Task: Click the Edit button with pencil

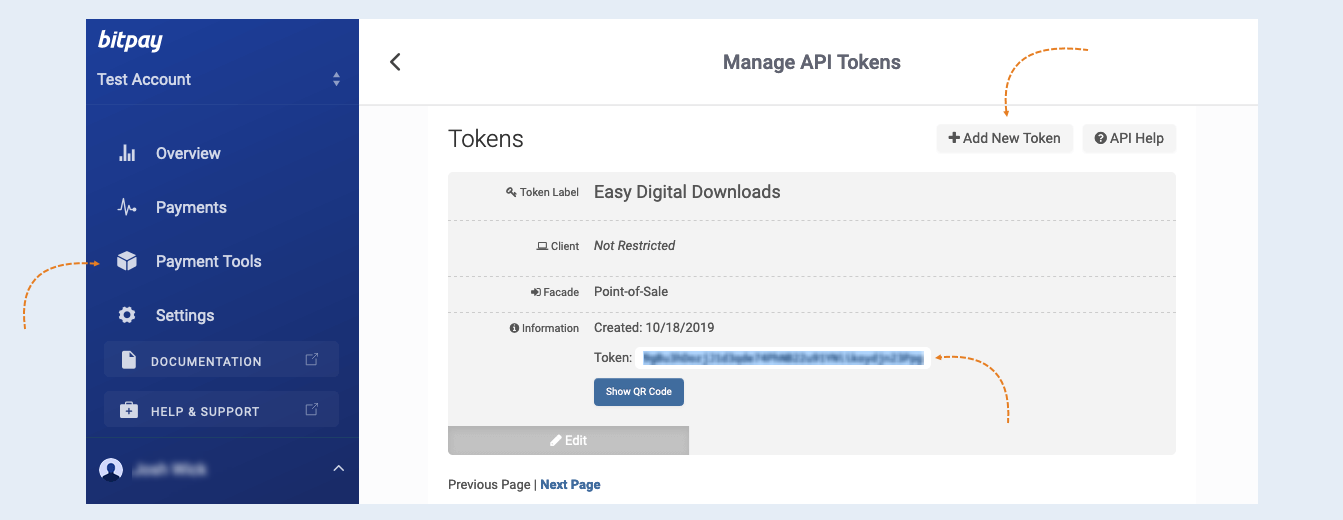Action: (568, 440)
